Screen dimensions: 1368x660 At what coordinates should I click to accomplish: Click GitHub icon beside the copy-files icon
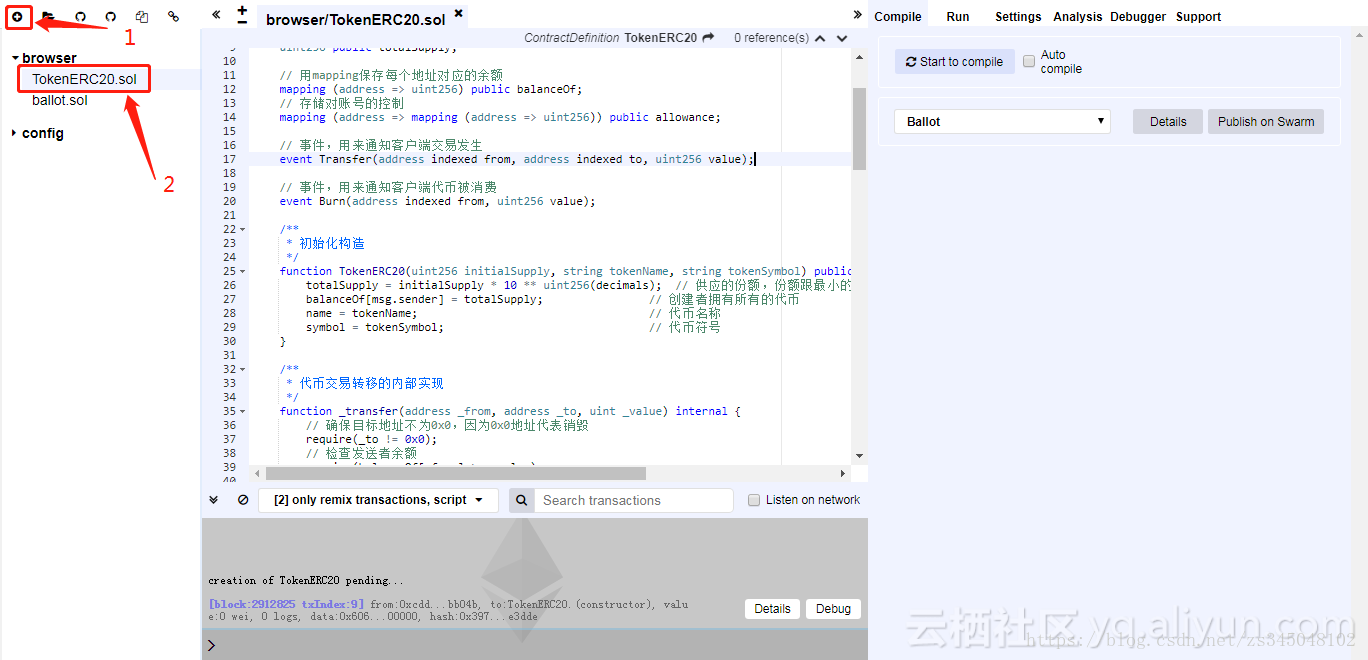pyautogui.click(x=111, y=16)
